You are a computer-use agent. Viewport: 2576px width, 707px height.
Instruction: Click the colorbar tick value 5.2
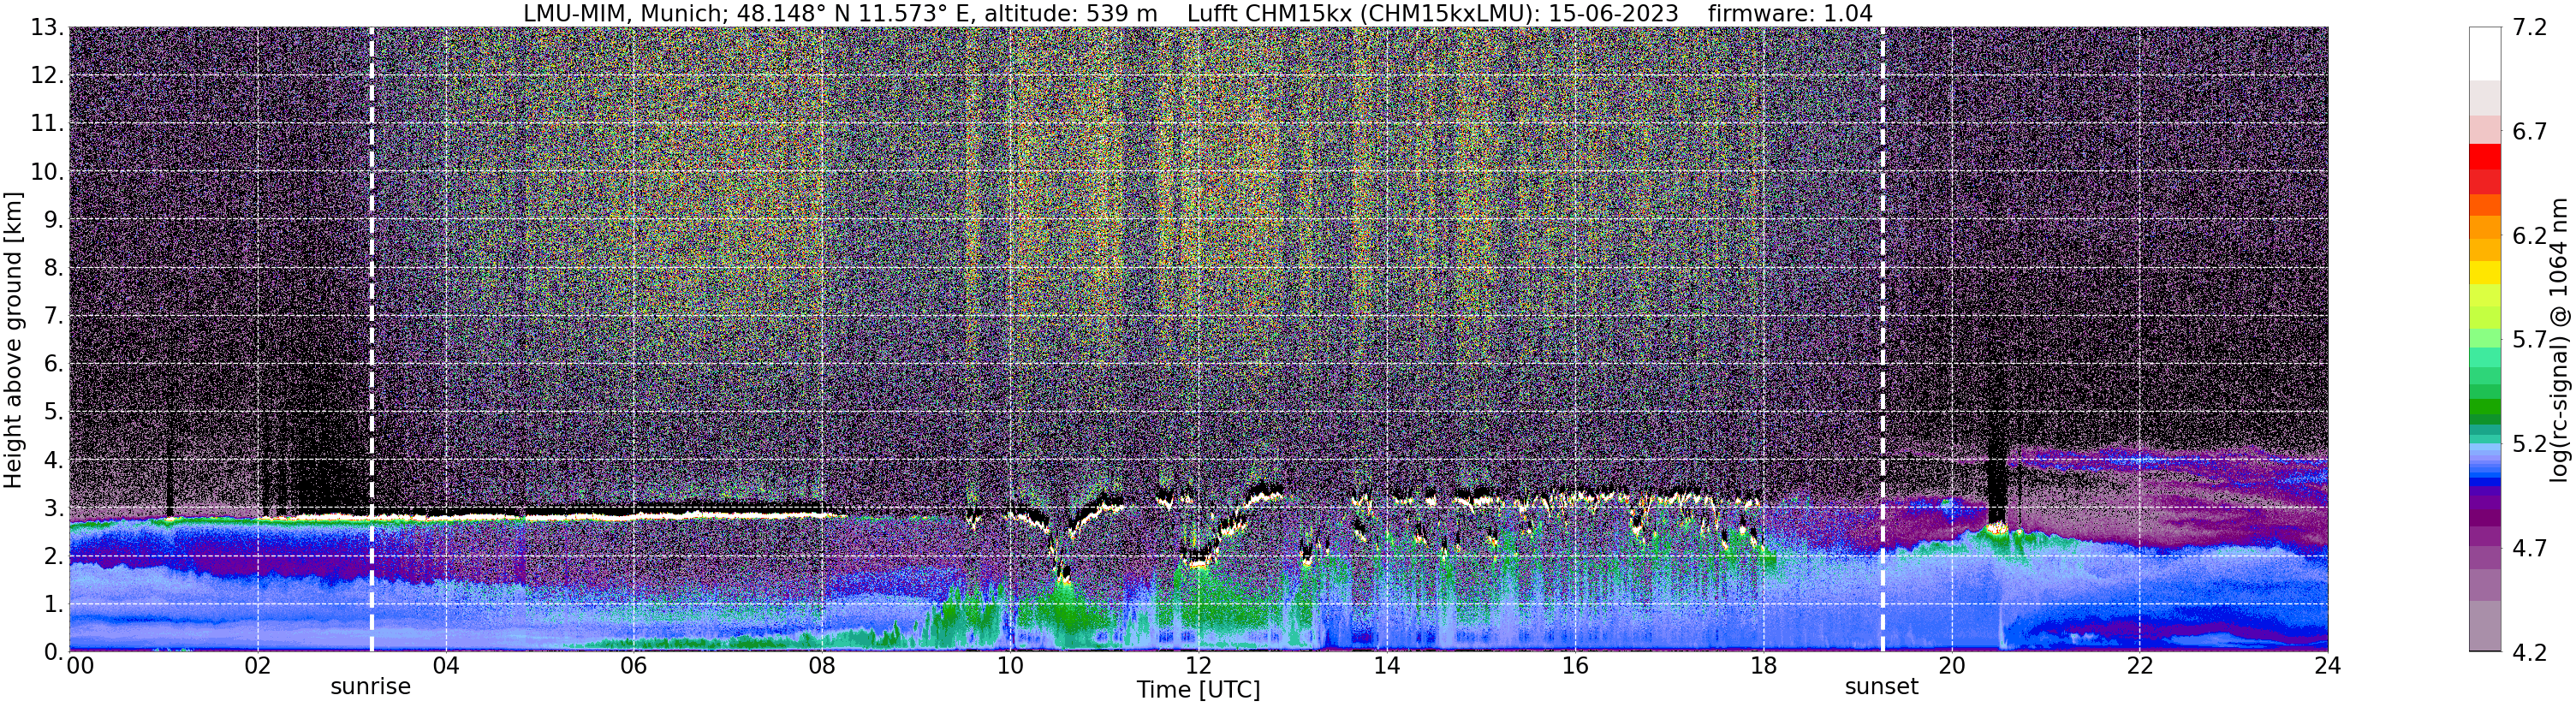click(2530, 444)
